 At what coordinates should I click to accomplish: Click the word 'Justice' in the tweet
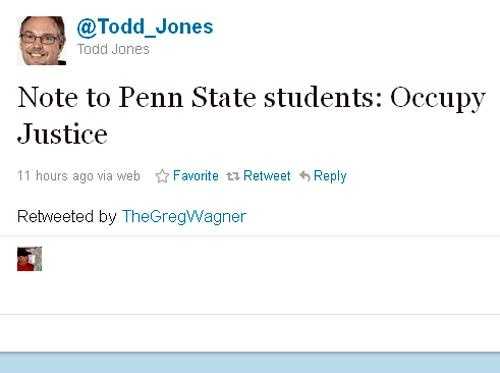(x=62, y=134)
